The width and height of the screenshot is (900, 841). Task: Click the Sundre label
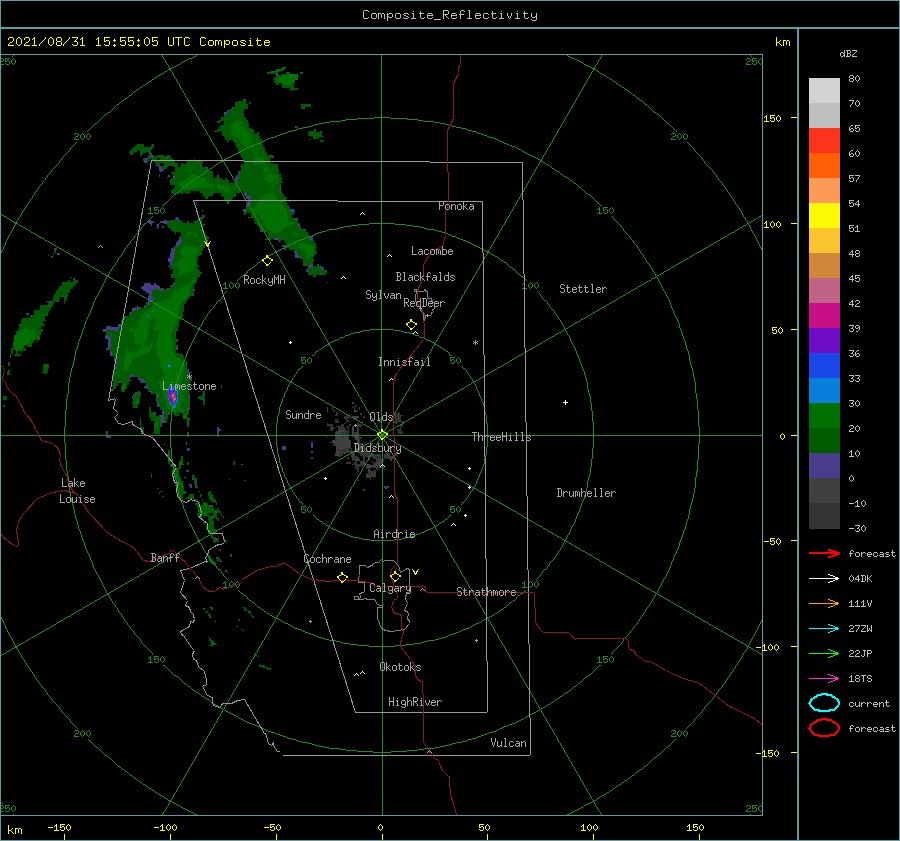coord(303,414)
